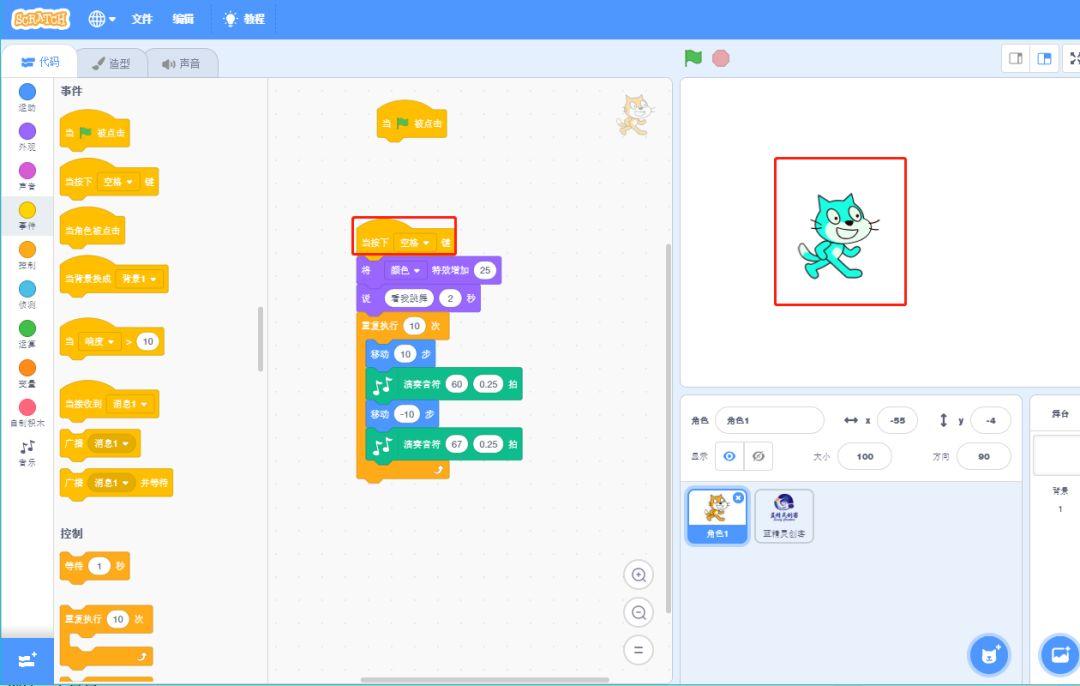The height and width of the screenshot is (686, 1080).
Task: Select the 事件 (Events) yellow category
Action: (27, 215)
